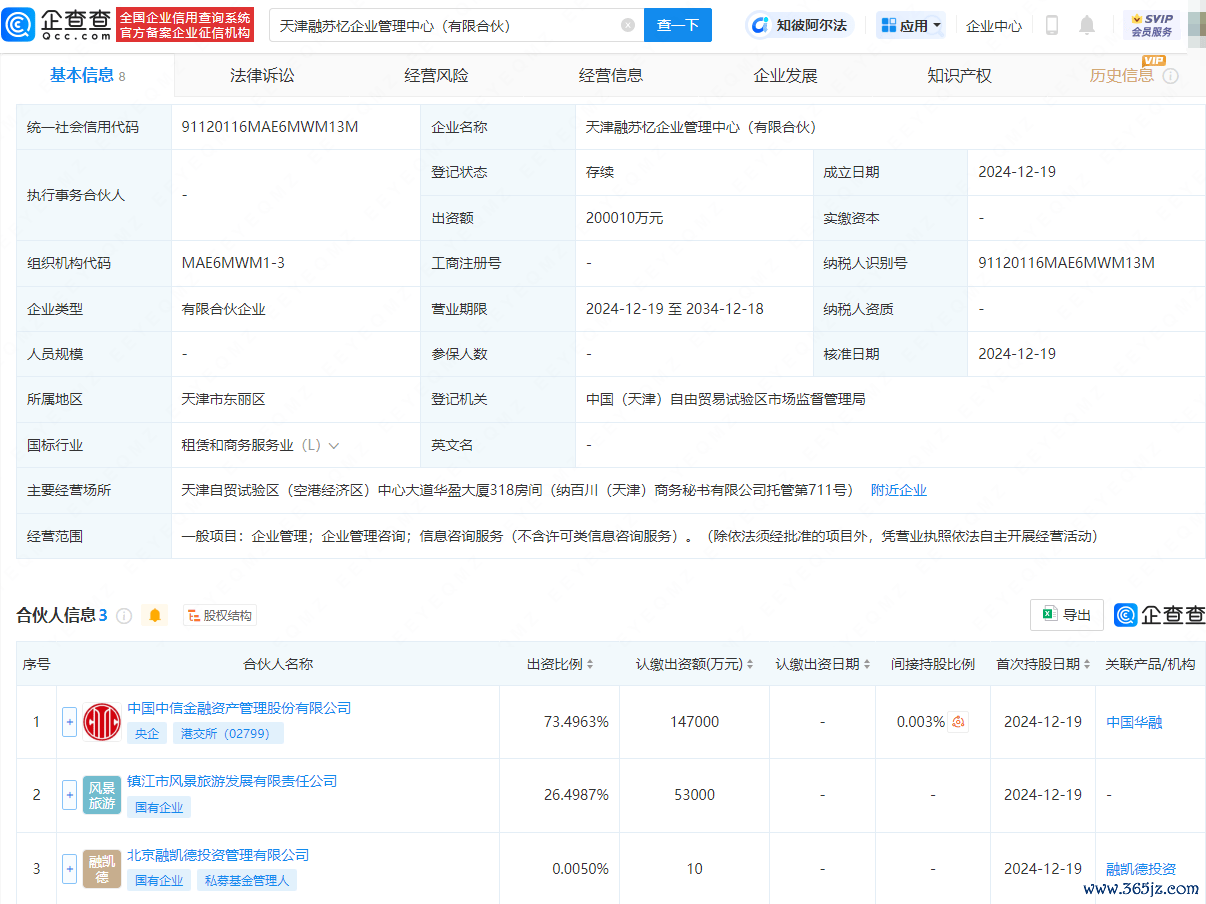1206x904 pixels.
Task: Click info icon beside 合伙人信息
Action: [124, 616]
